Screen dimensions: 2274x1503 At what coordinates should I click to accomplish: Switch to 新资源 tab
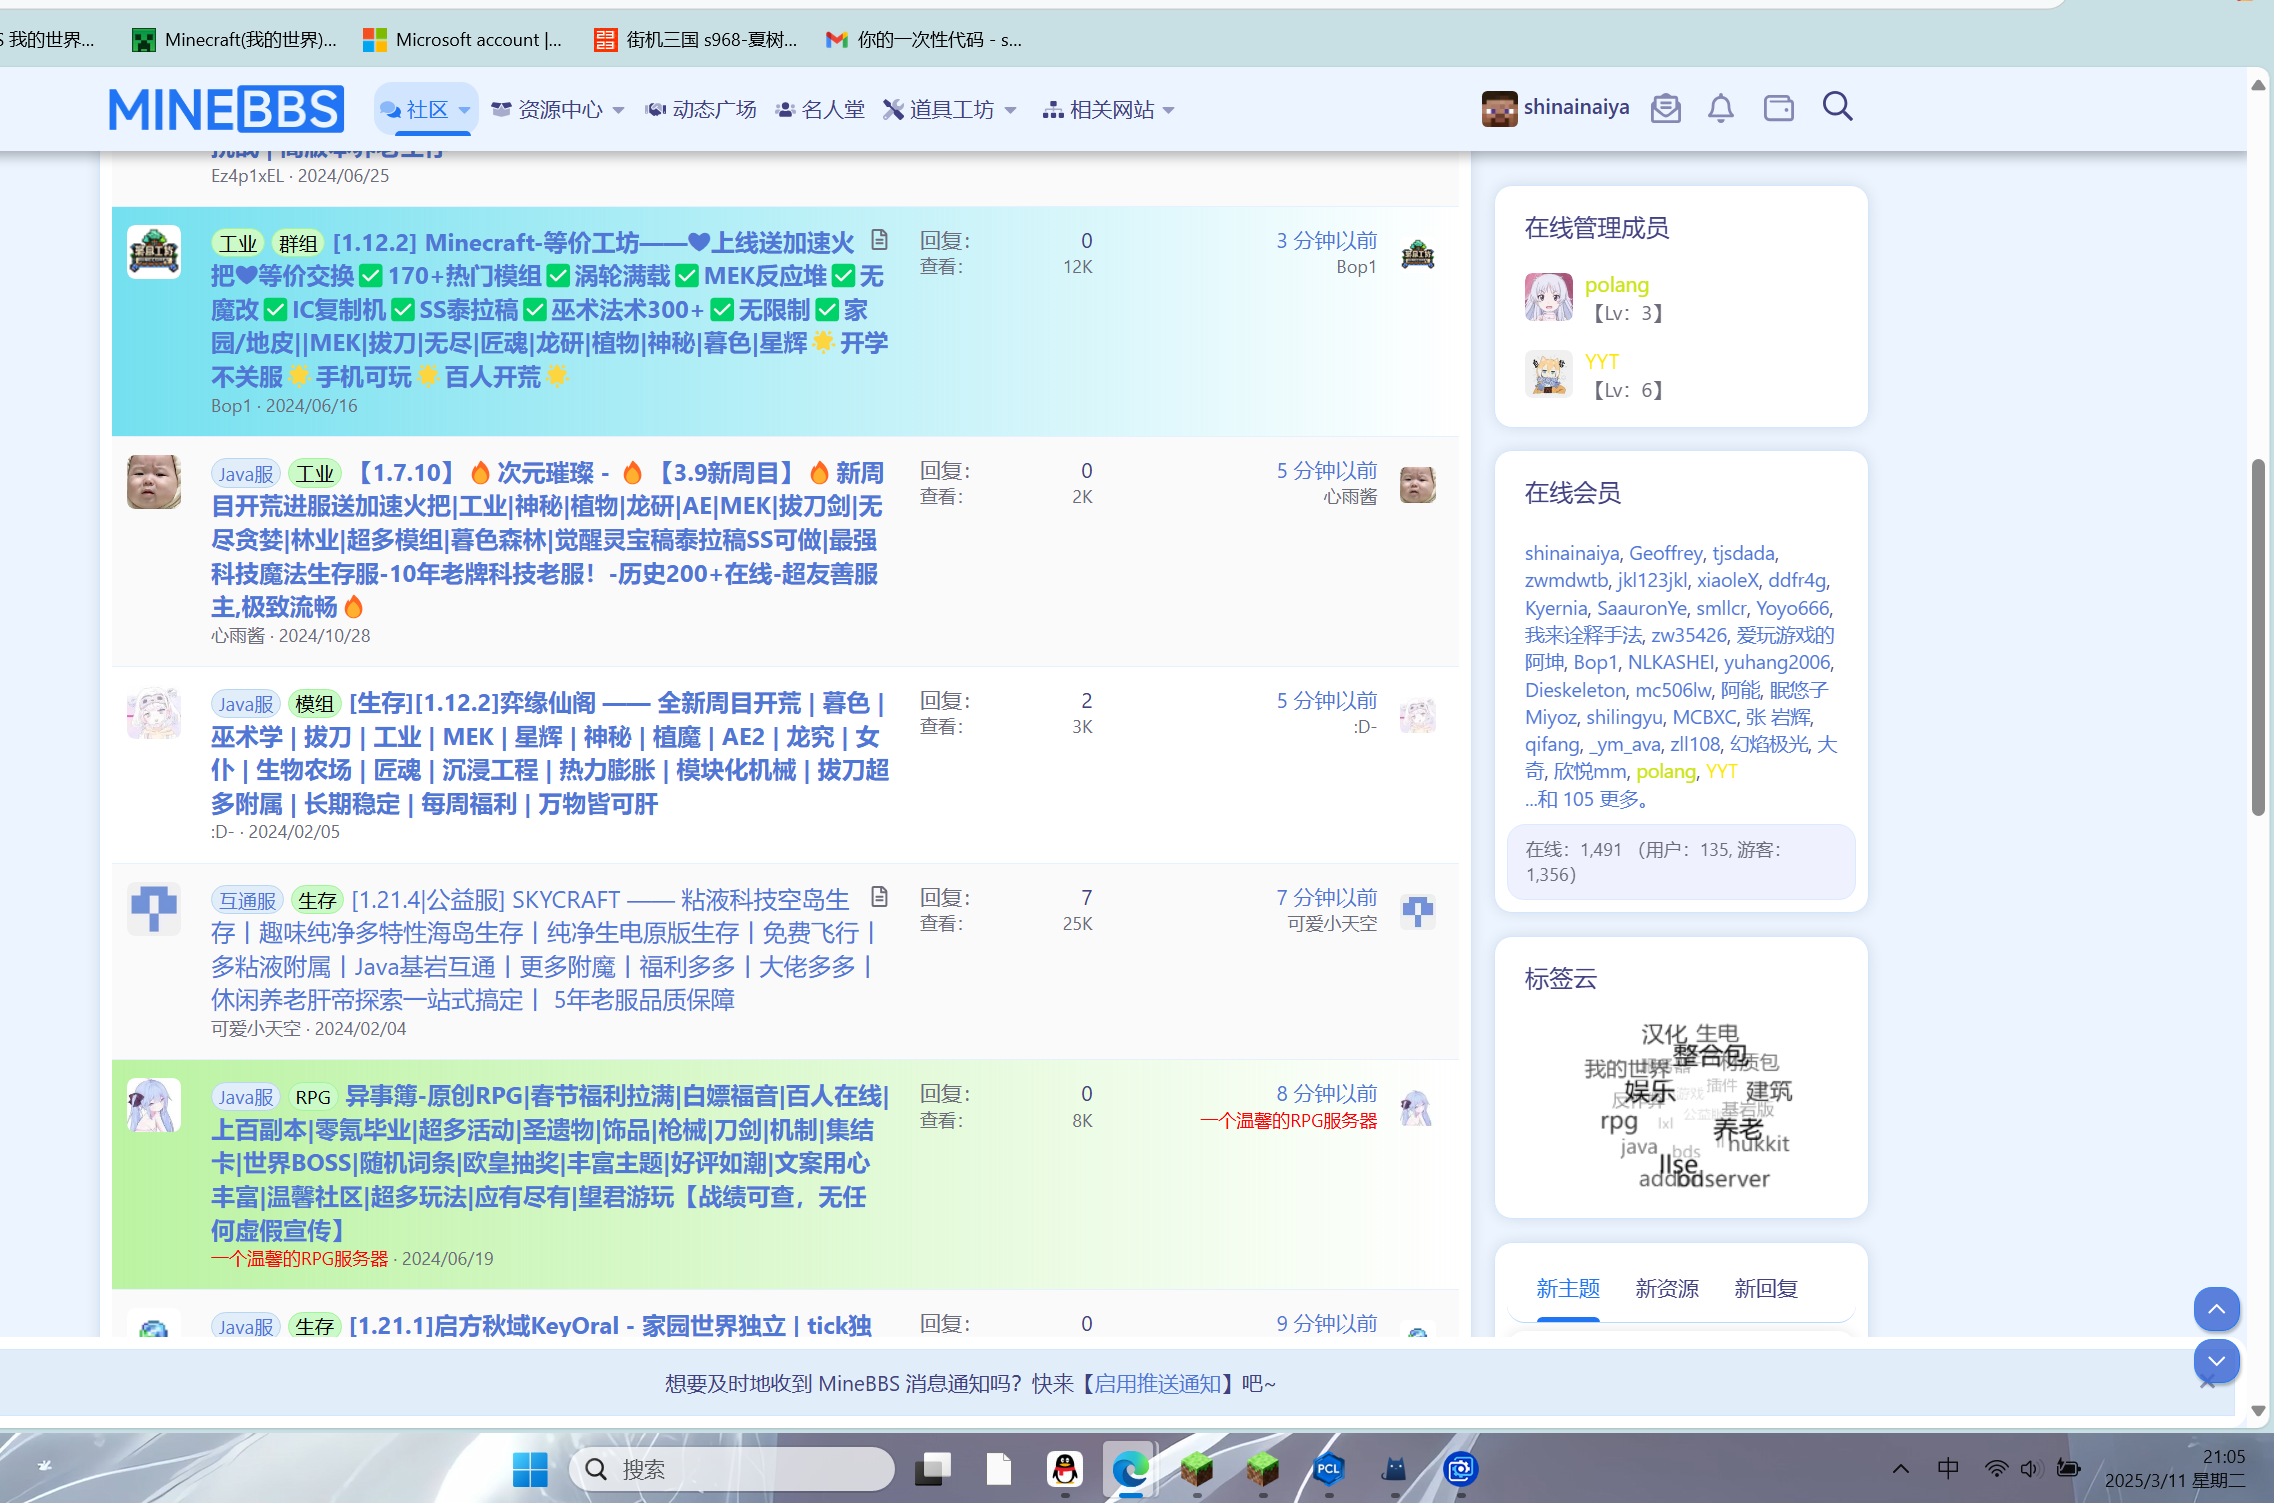[1667, 1288]
